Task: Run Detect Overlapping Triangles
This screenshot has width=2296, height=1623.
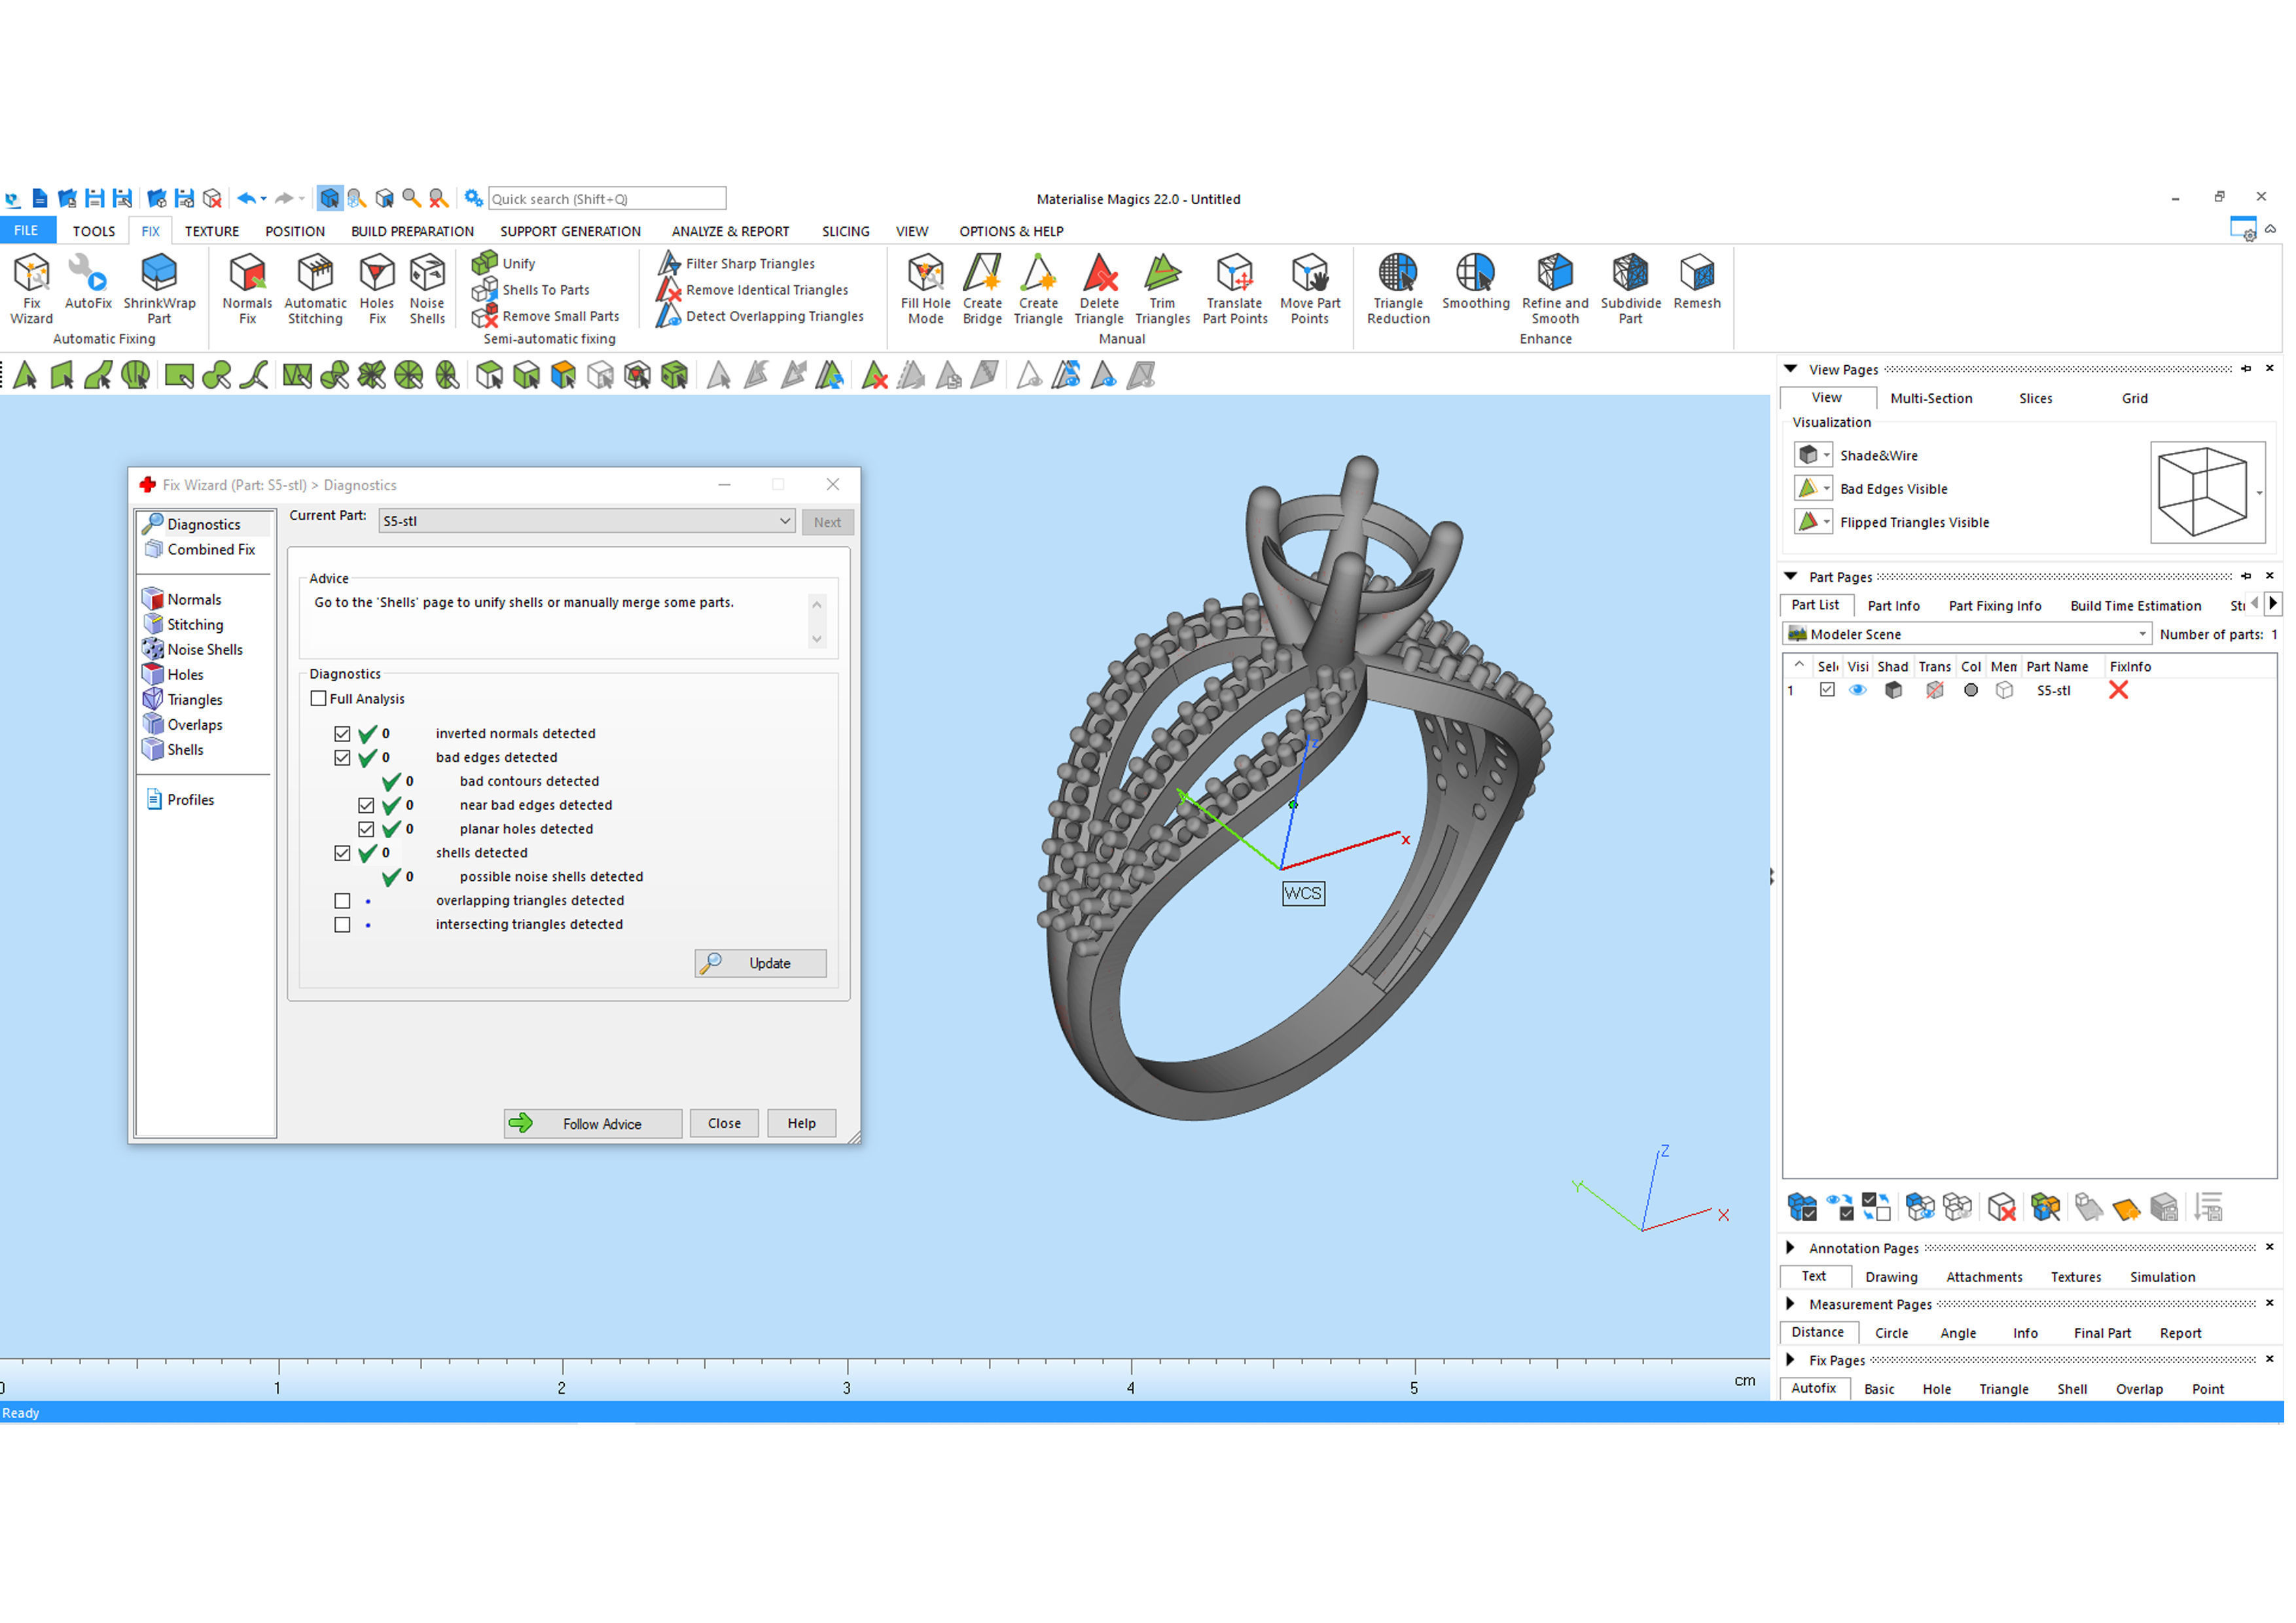Action: click(760, 316)
